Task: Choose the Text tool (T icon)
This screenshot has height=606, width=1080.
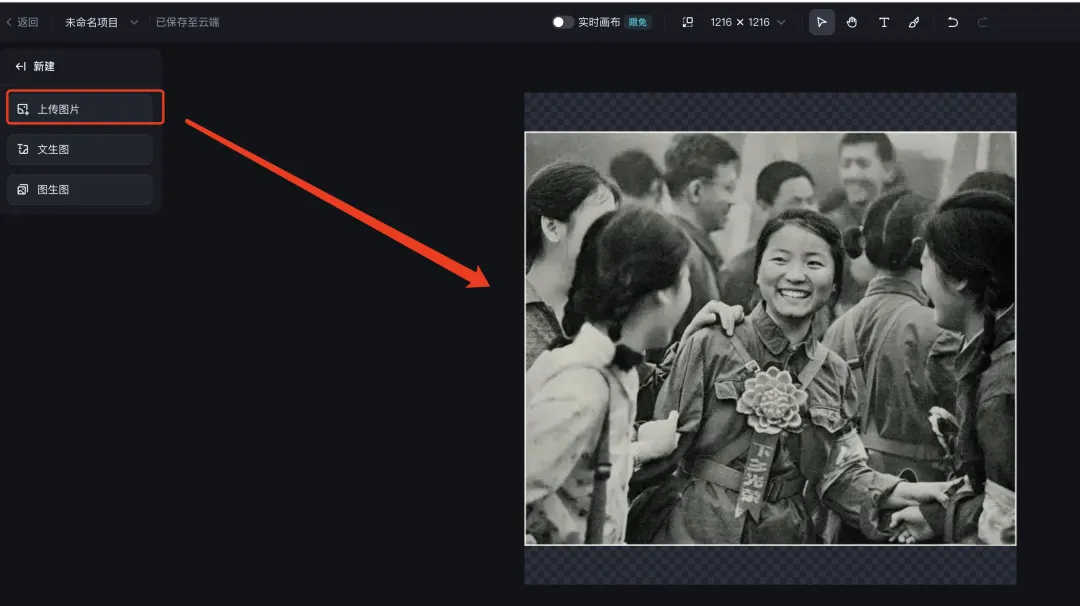Action: coord(884,22)
